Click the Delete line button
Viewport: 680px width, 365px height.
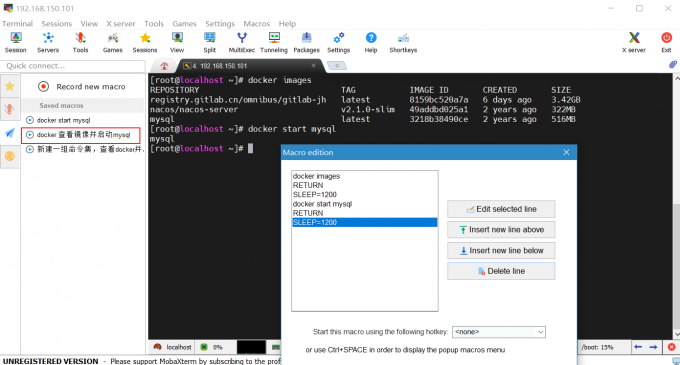[501, 271]
